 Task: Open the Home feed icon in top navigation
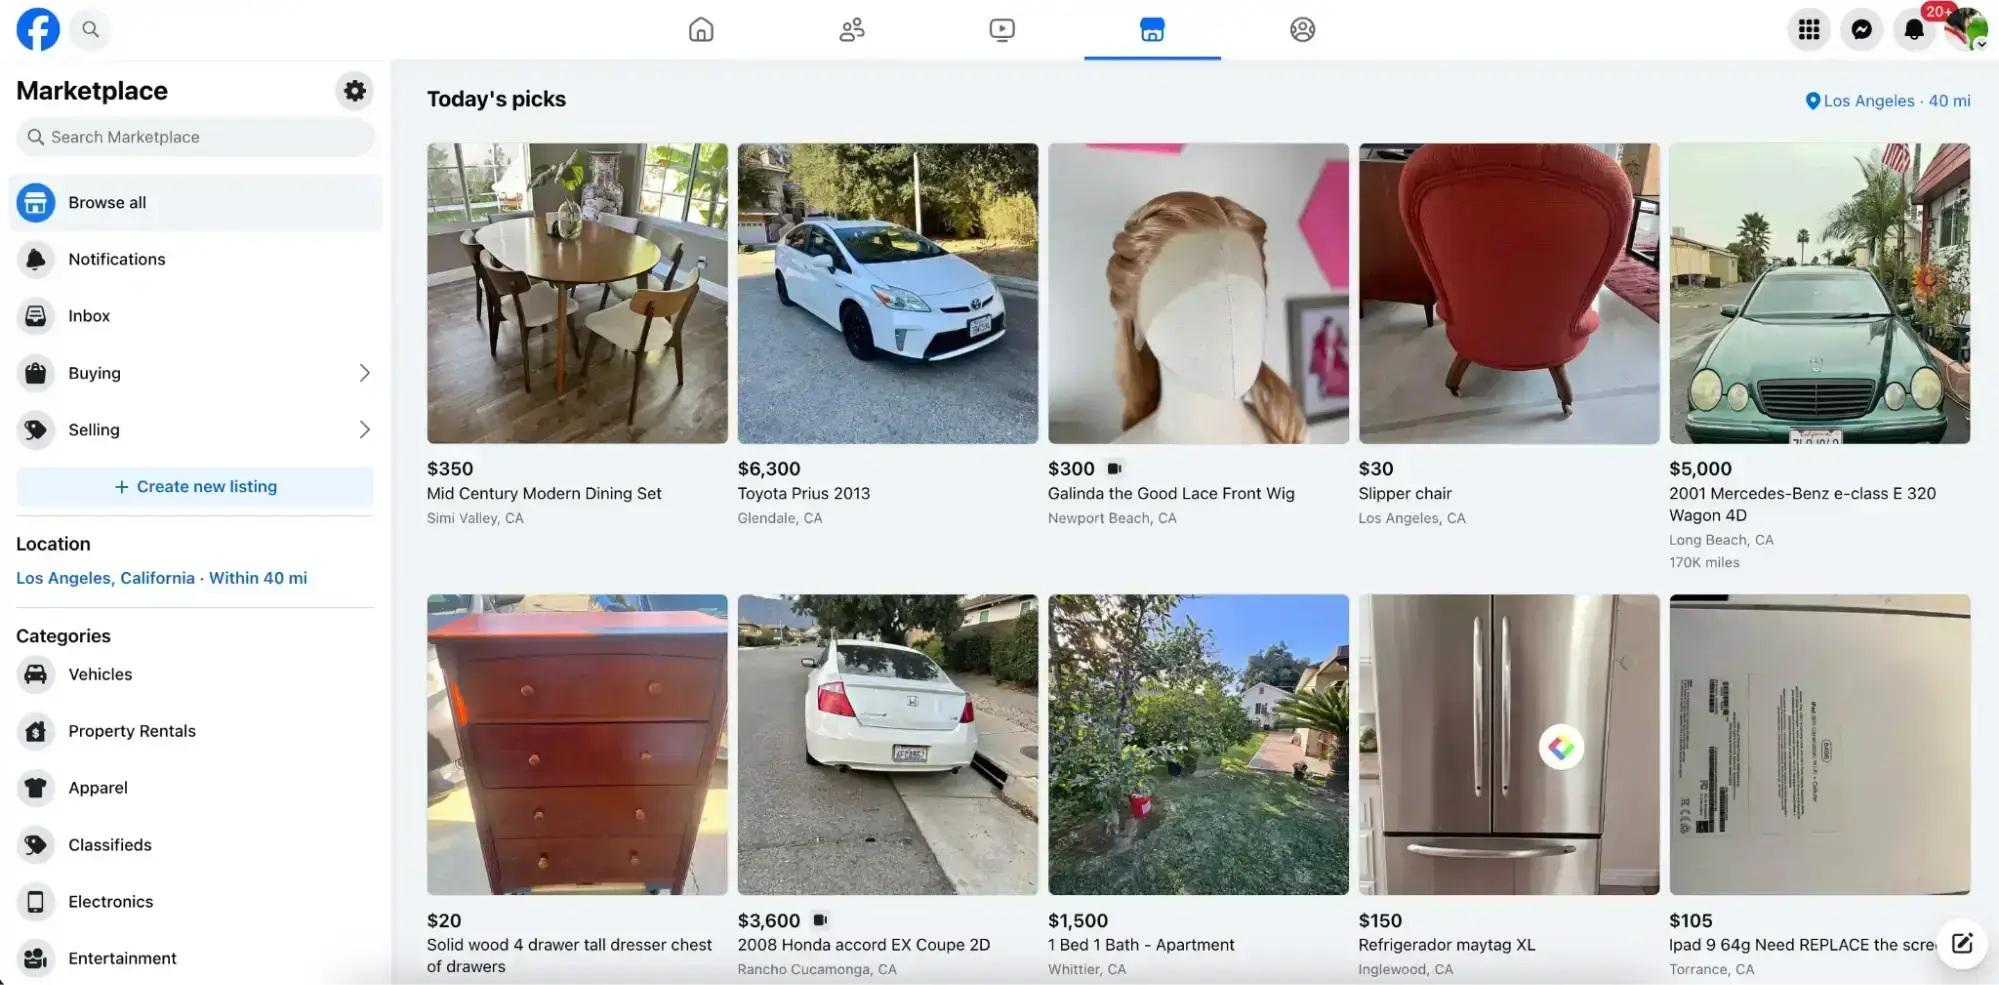[701, 29]
